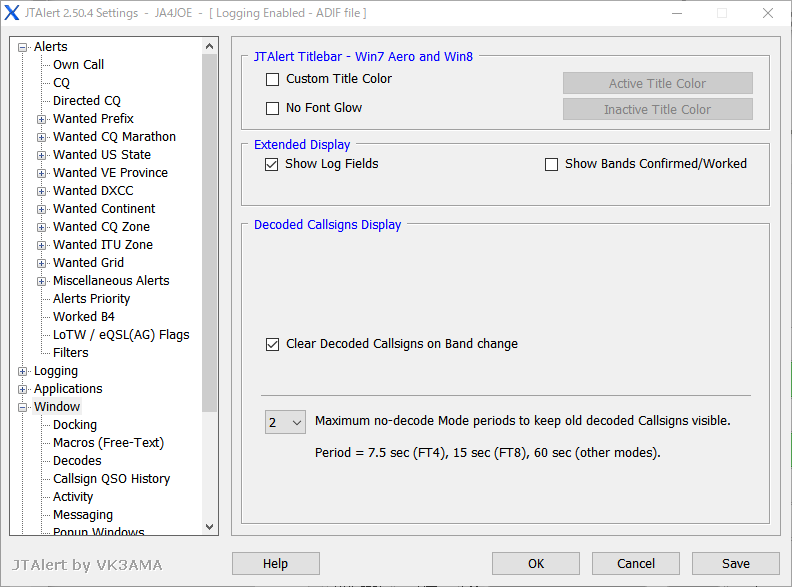
Task: Collapse the Window tree node
Action: (22, 407)
